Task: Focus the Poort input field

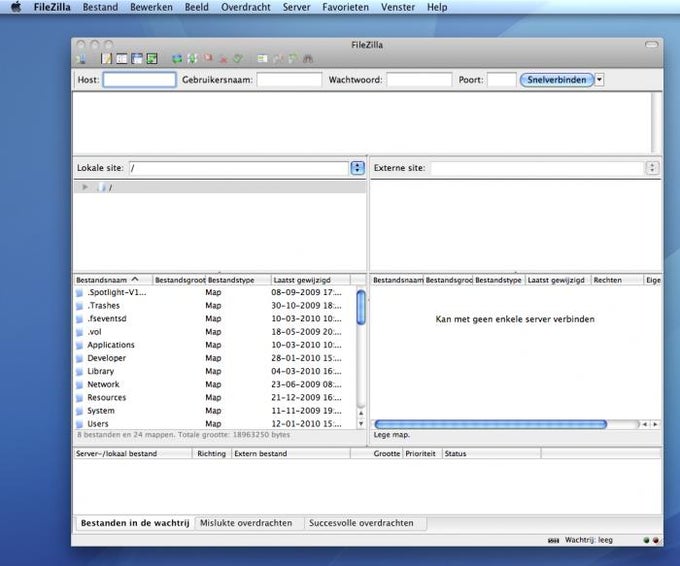Action: point(502,80)
